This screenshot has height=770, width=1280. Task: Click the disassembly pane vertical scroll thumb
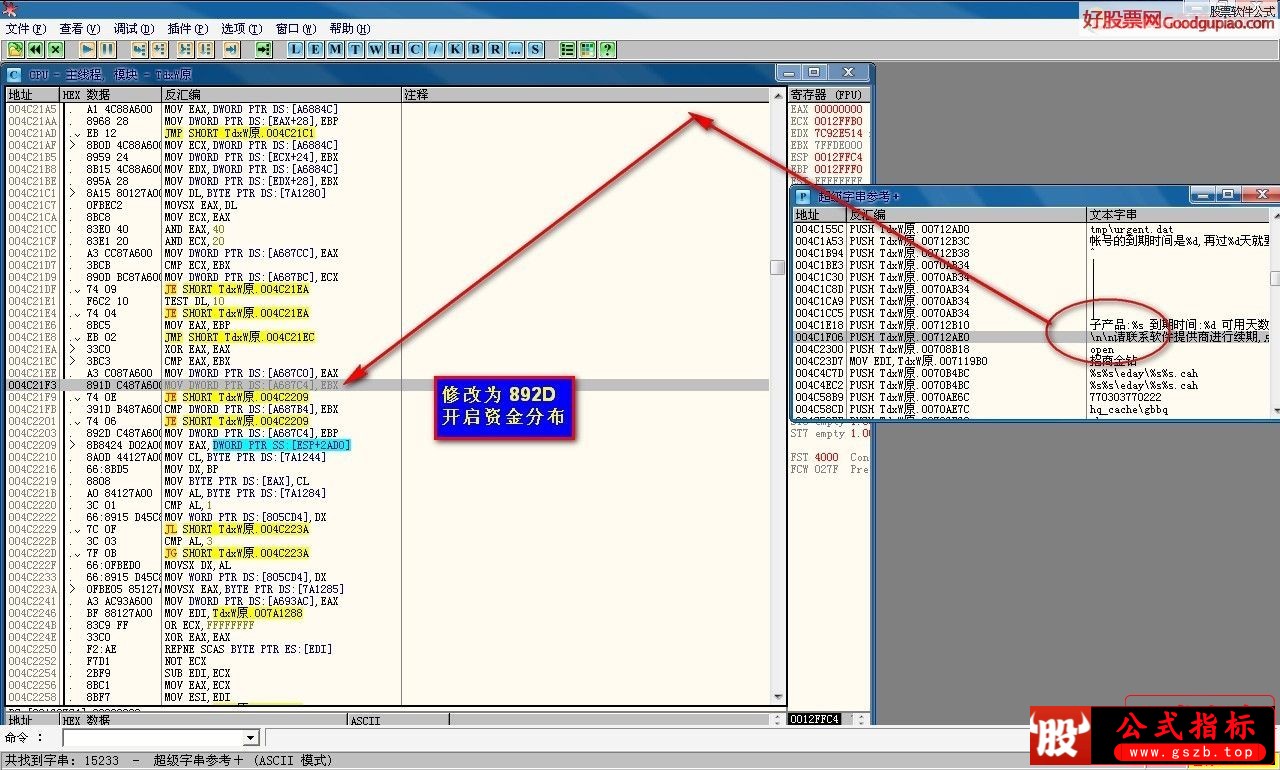coord(778,267)
